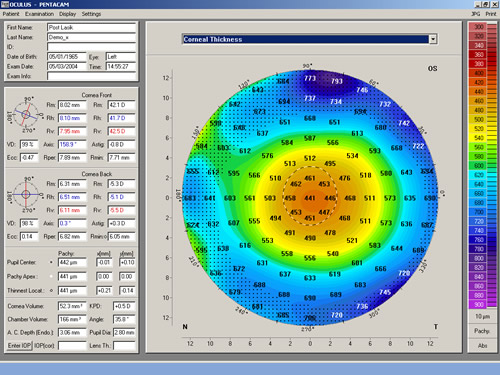Image resolution: width=500 pixels, height=375 pixels.
Task: Click the Last Name field
Action: 91,37
